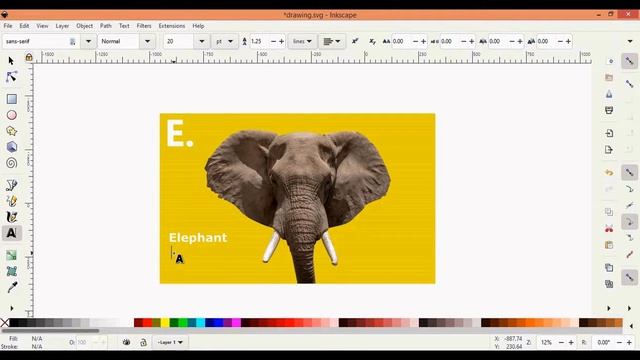
Task: Select the Ellipse circle tool
Action: point(11,115)
